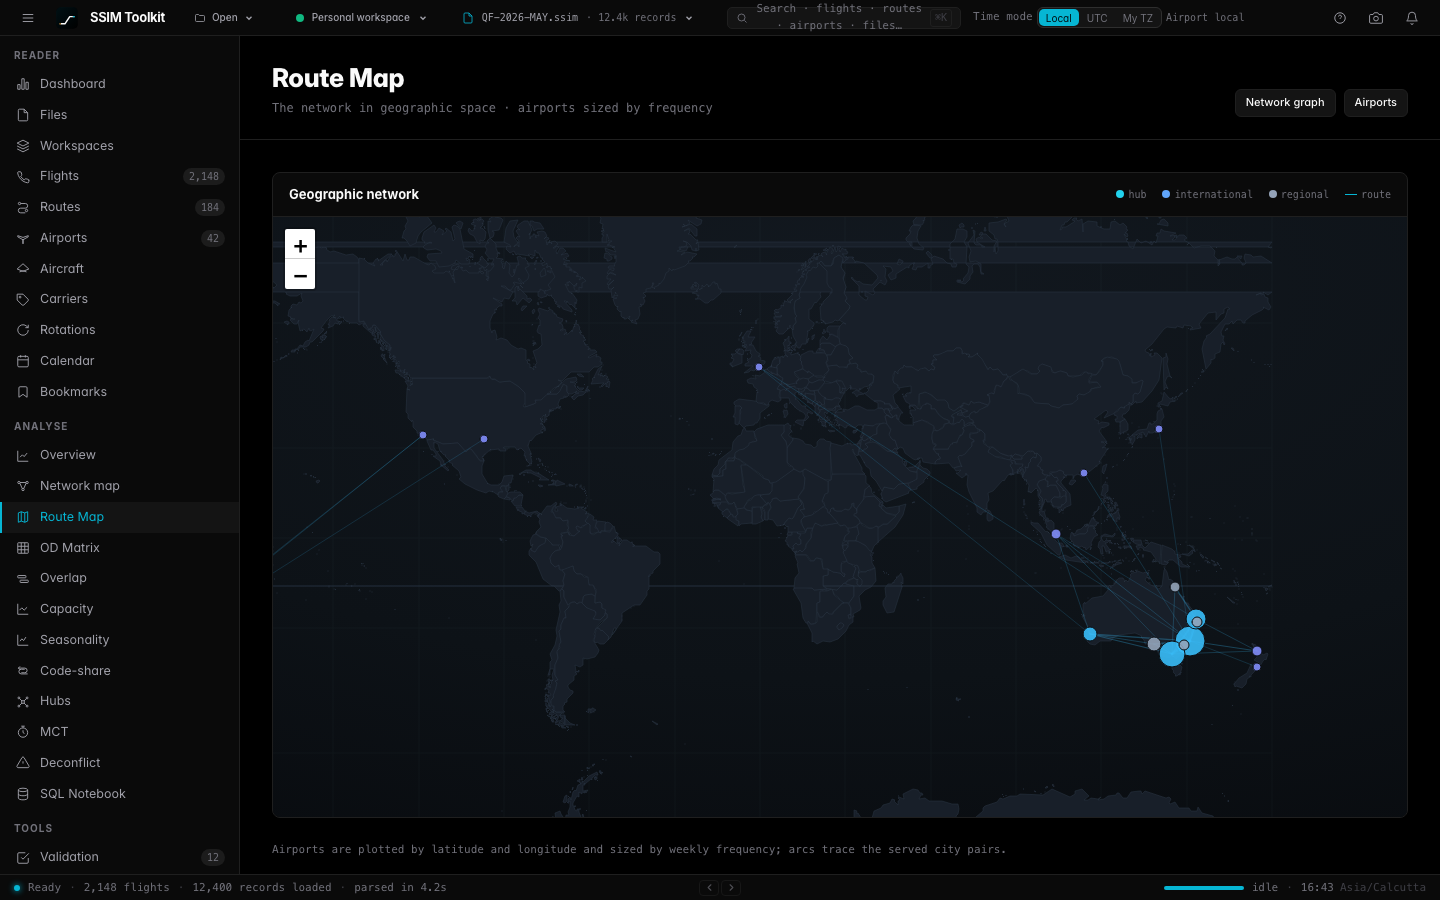This screenshot has height=900, width=1440.
Task: Click the Seasonality chart icon
Action: (x=23, y=640)
